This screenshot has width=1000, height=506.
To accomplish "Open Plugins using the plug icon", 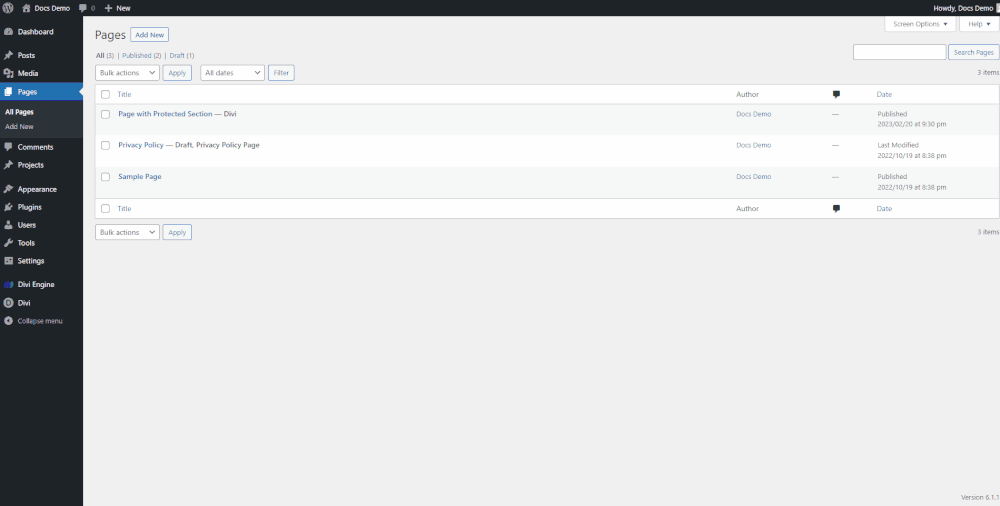I will coord(9,207).
